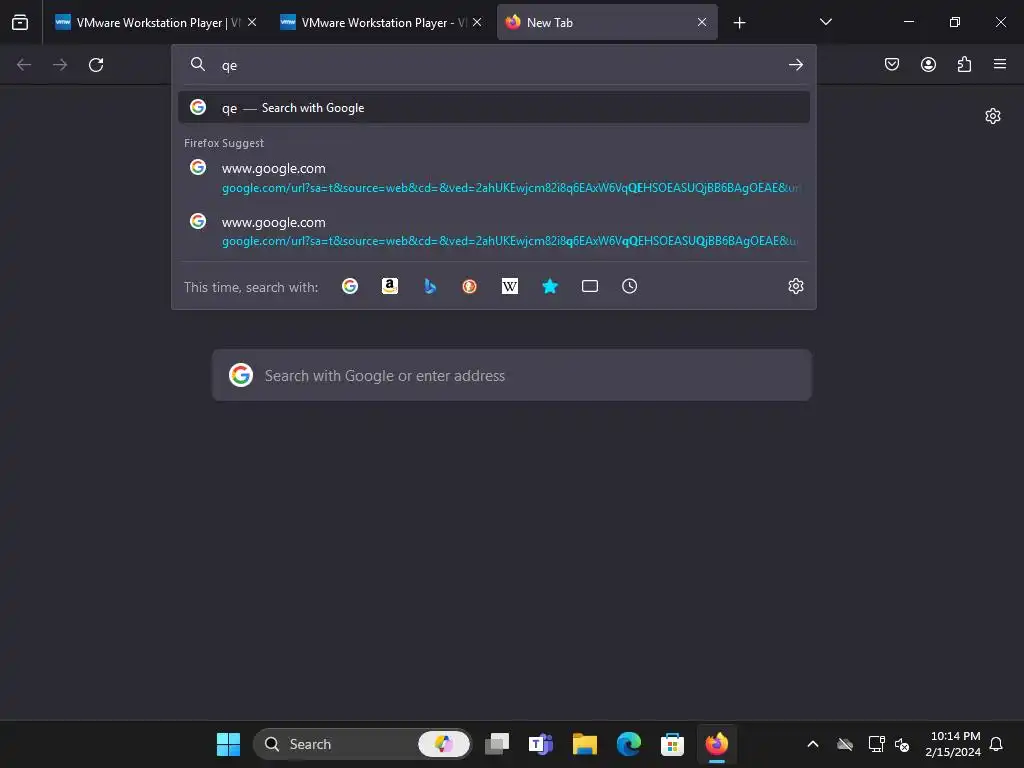The width and height of the screenshot is (1024, 768).
Task: Open a new tab with plus button
Action: point(739,23)
